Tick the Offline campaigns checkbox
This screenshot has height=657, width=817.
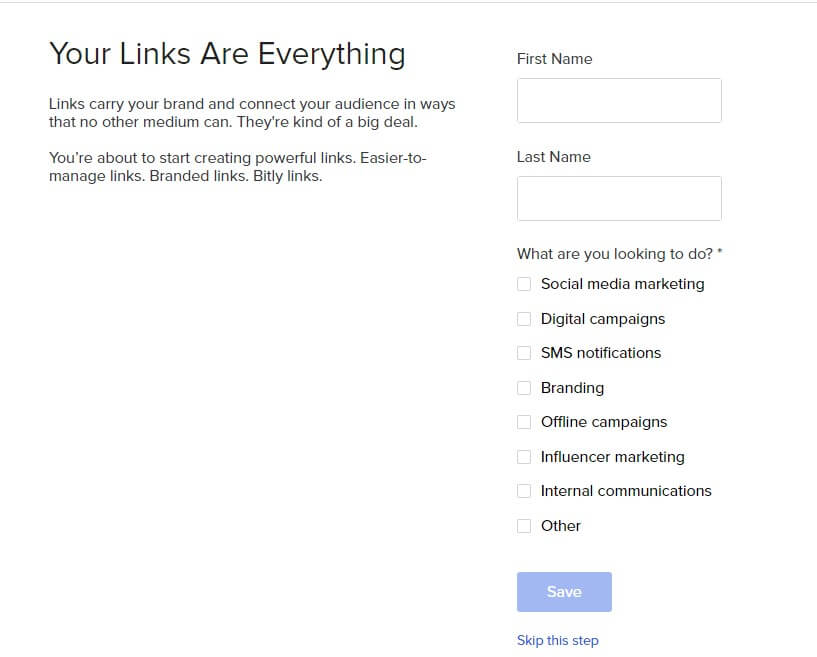(524, 422)
